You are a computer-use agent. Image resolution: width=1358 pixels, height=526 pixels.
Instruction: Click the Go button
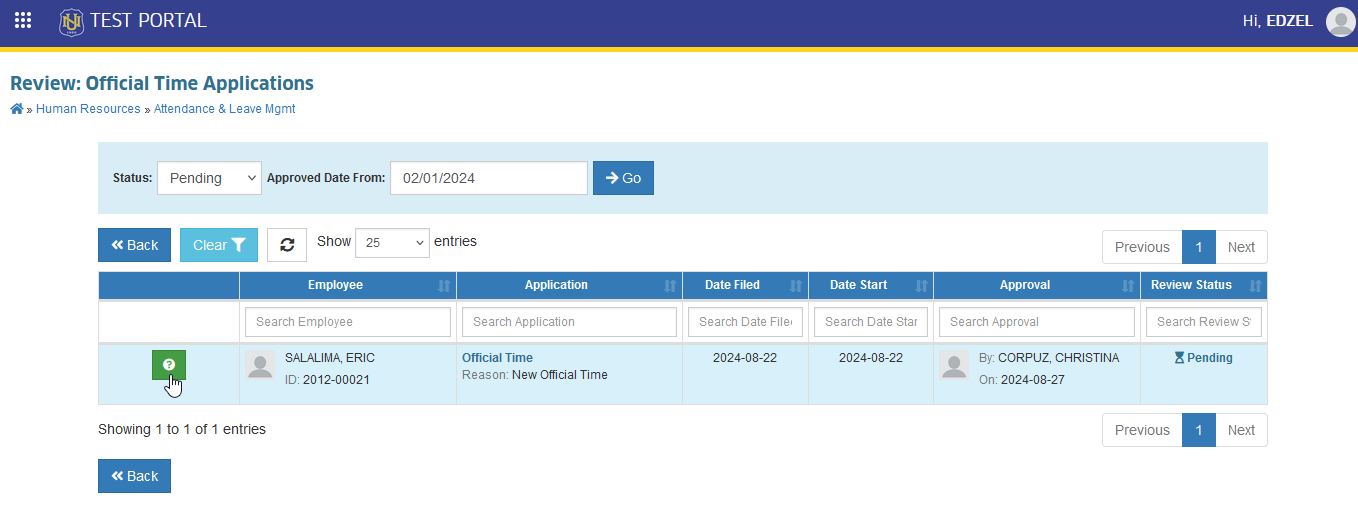point(623,178)
